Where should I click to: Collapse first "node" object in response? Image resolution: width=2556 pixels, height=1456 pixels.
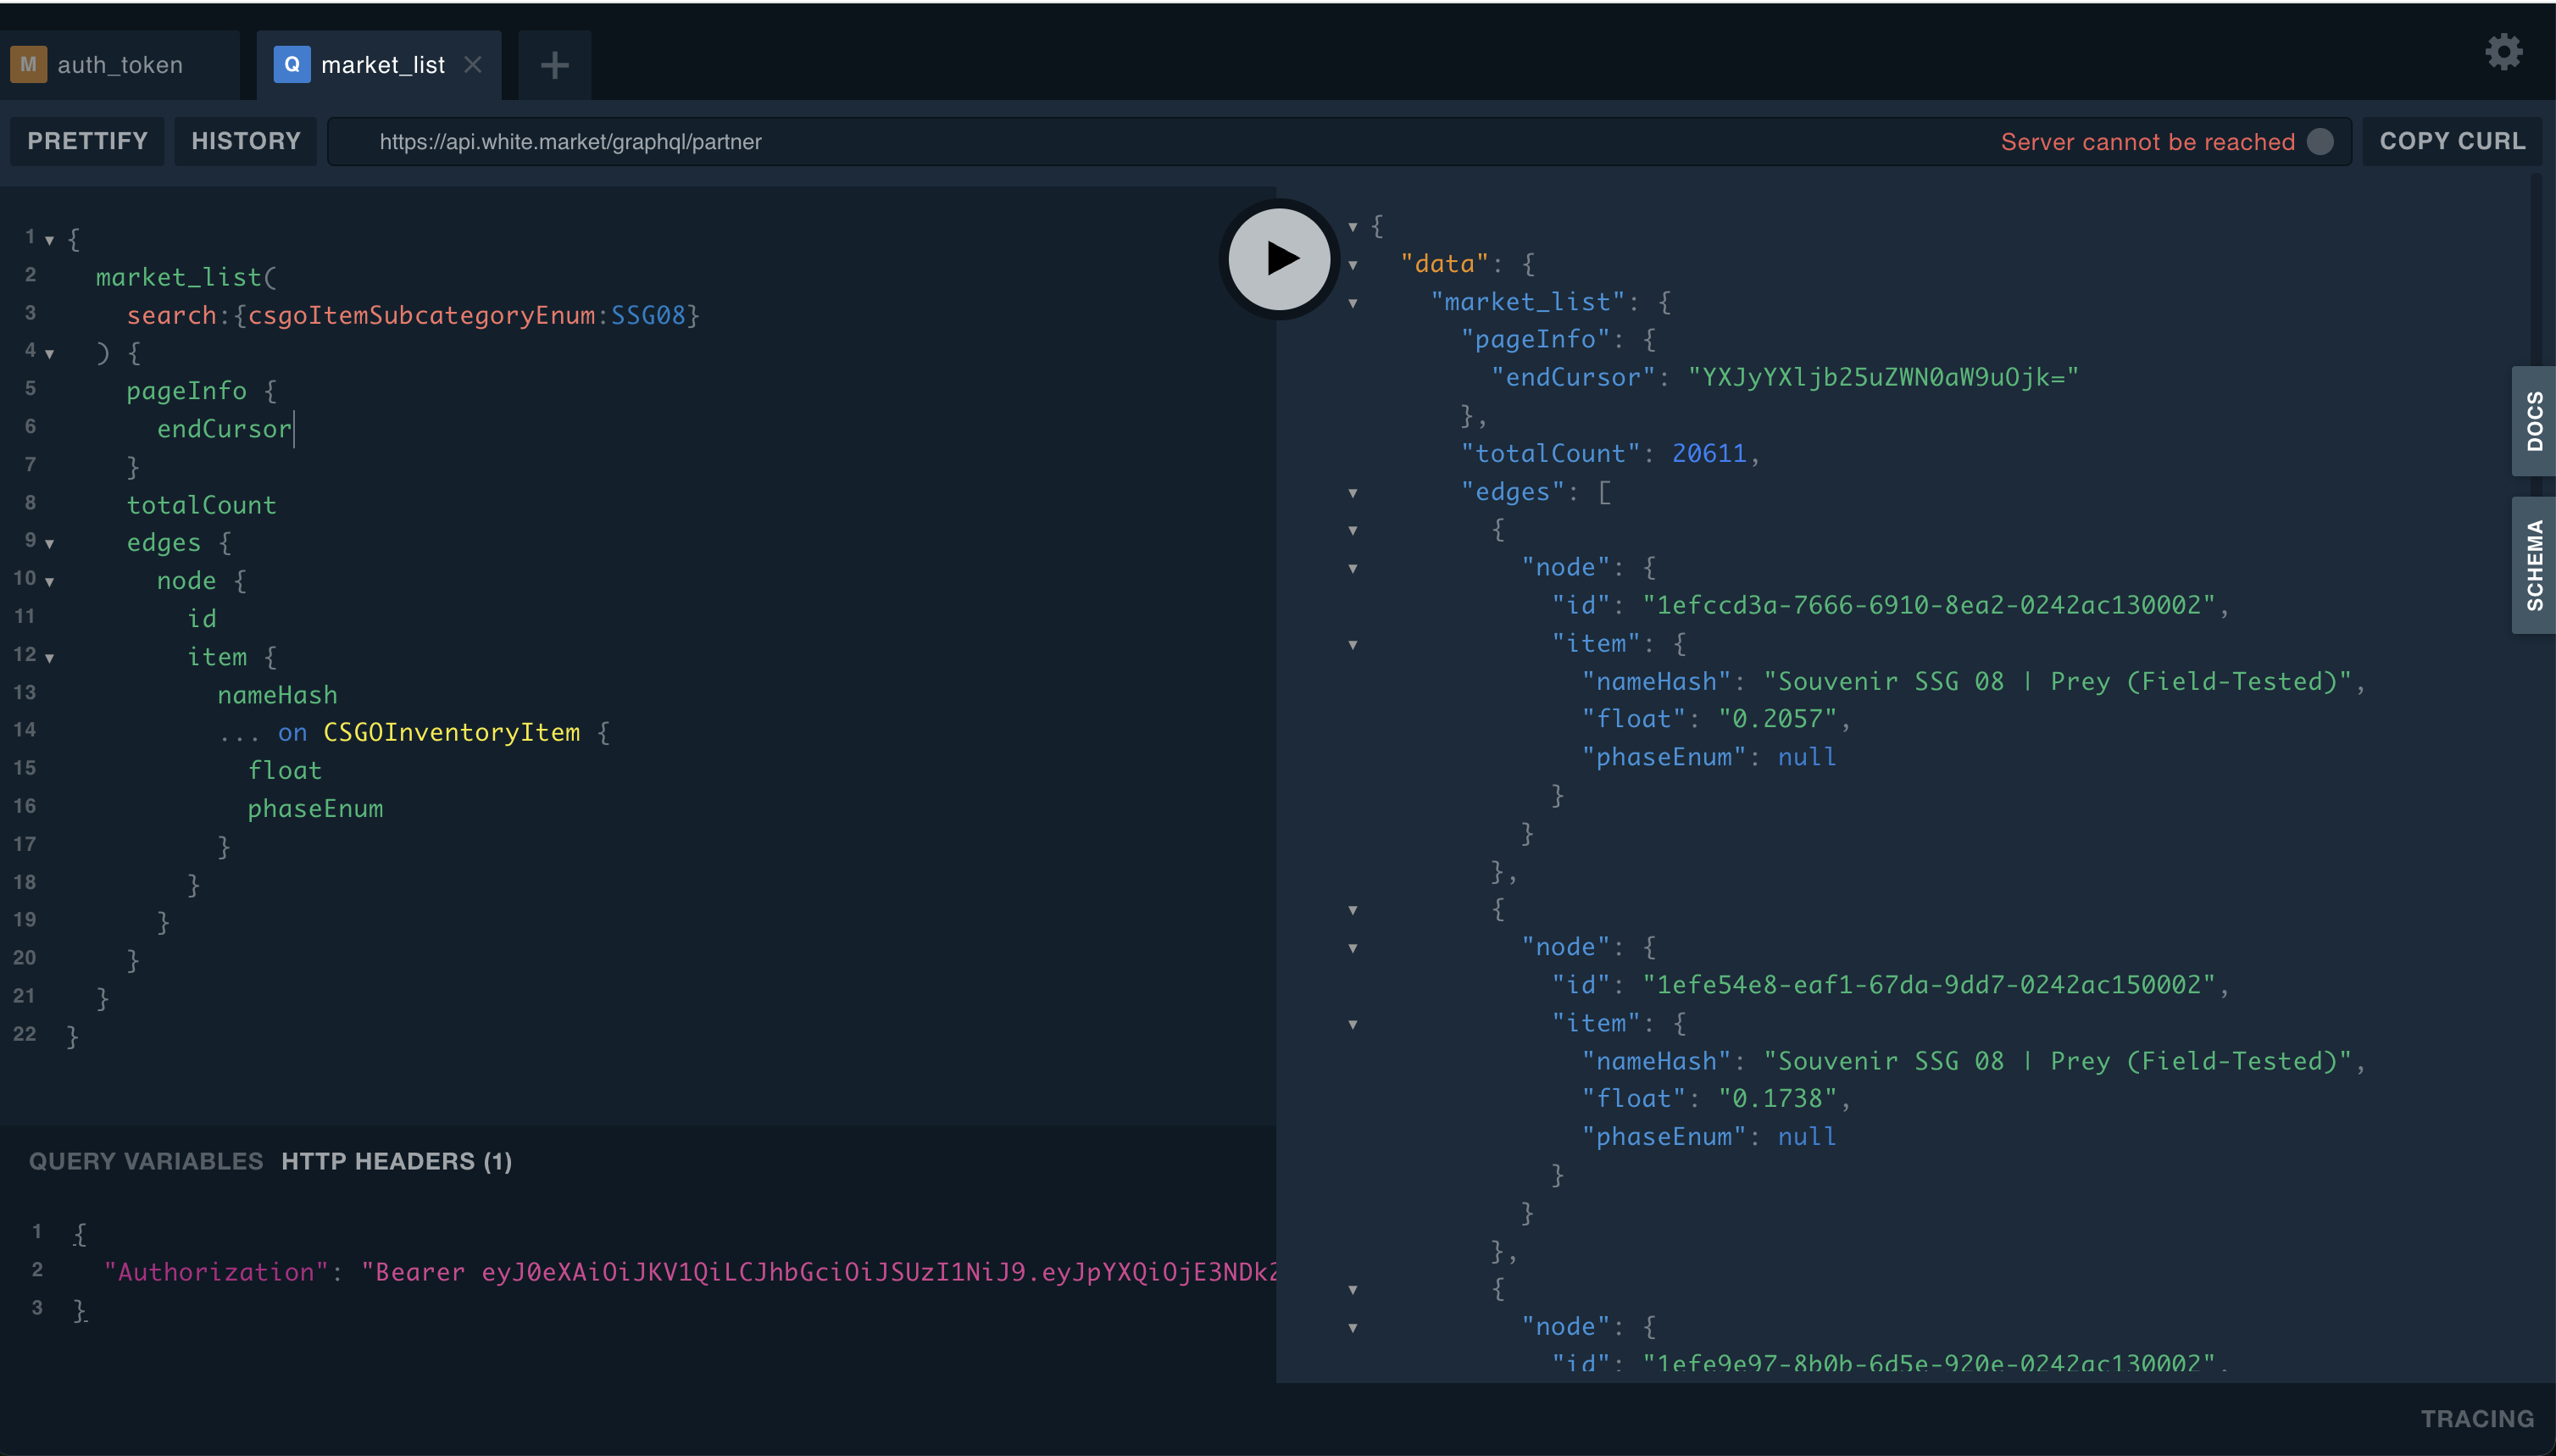(1353, 569)
